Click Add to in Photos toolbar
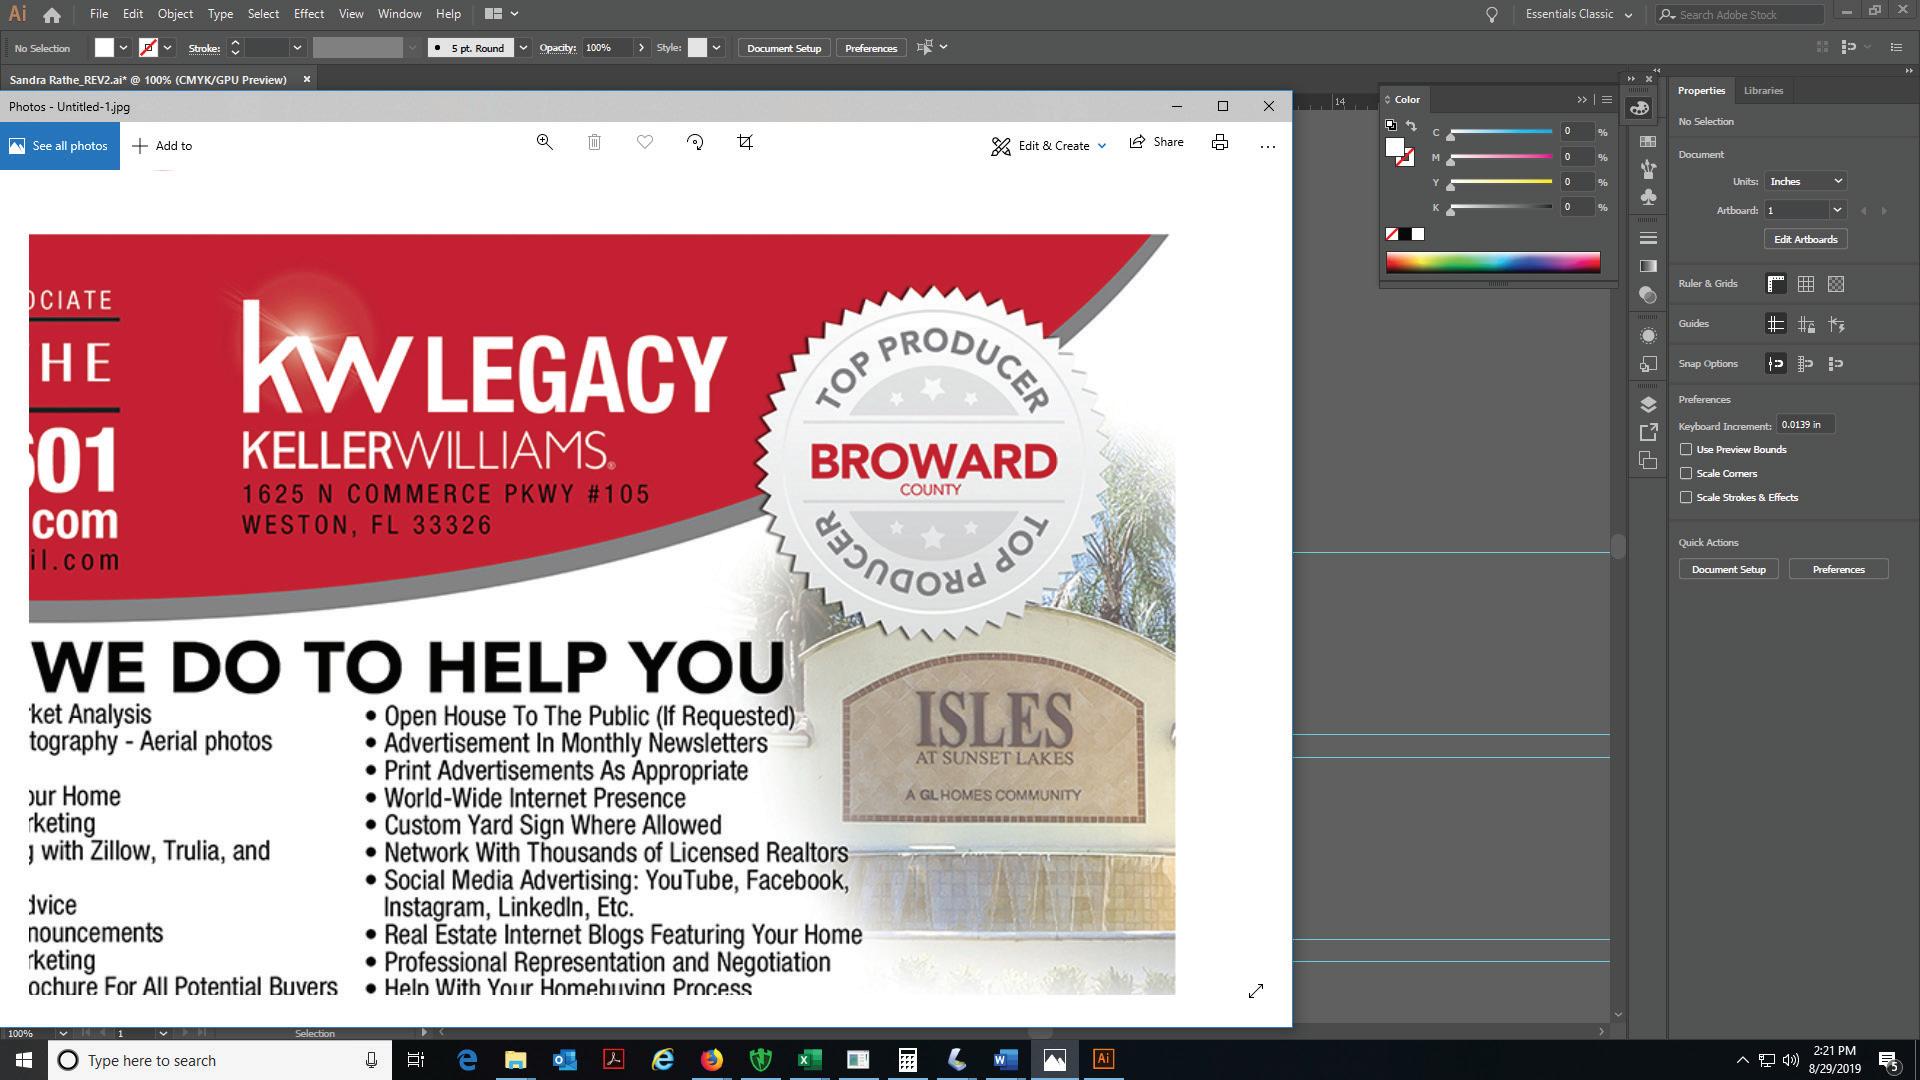The width and height of the screenshot is (1920, 1080). tap(162, 146)
